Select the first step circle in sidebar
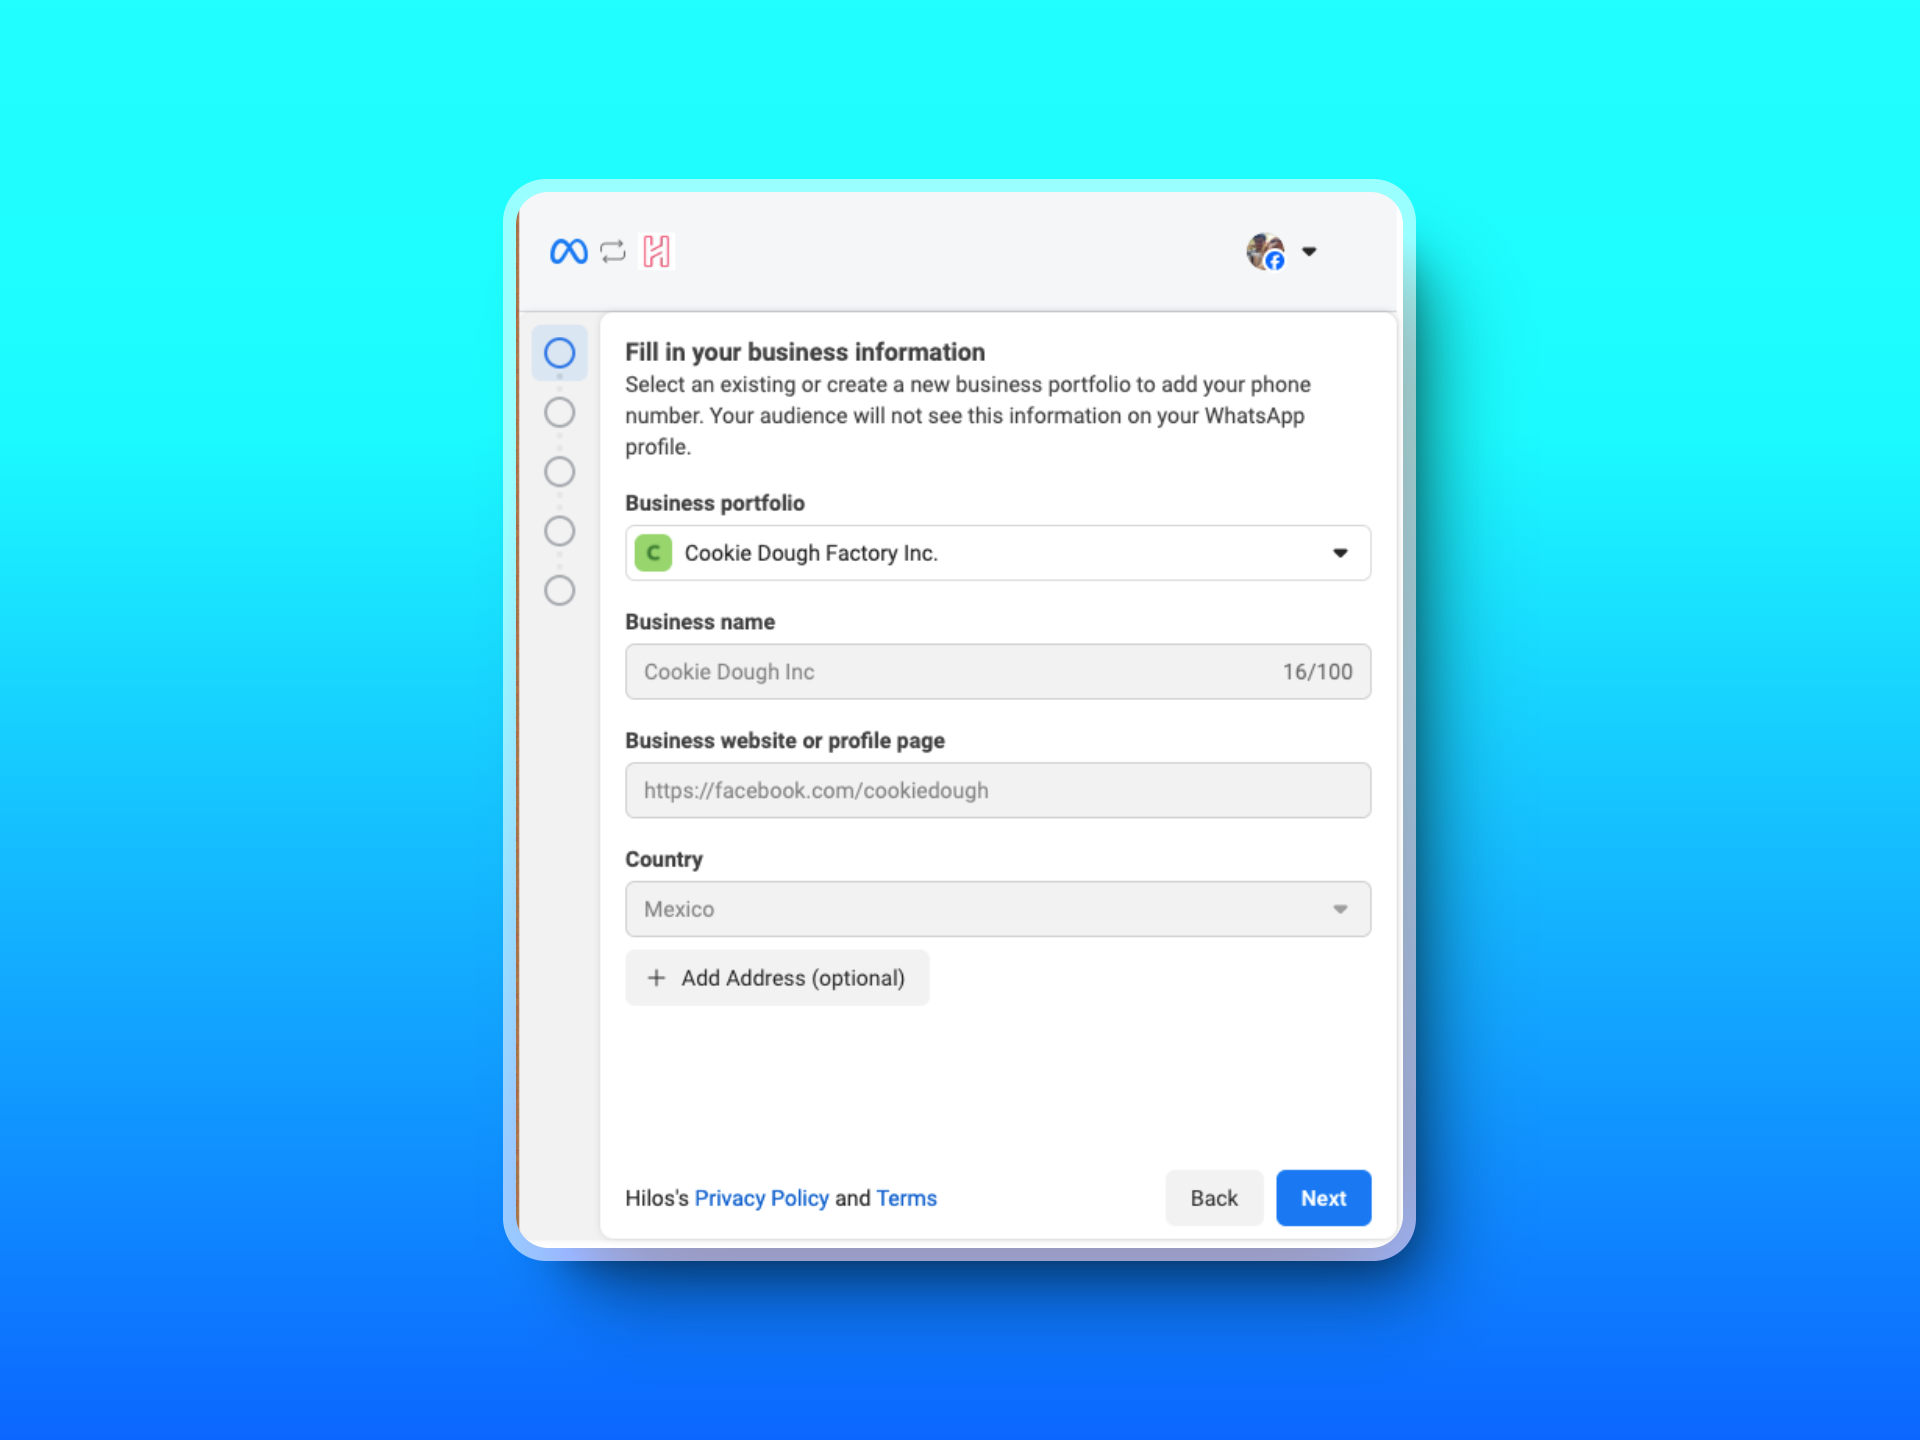1920x1440 pixels. (x=559, y=353)
